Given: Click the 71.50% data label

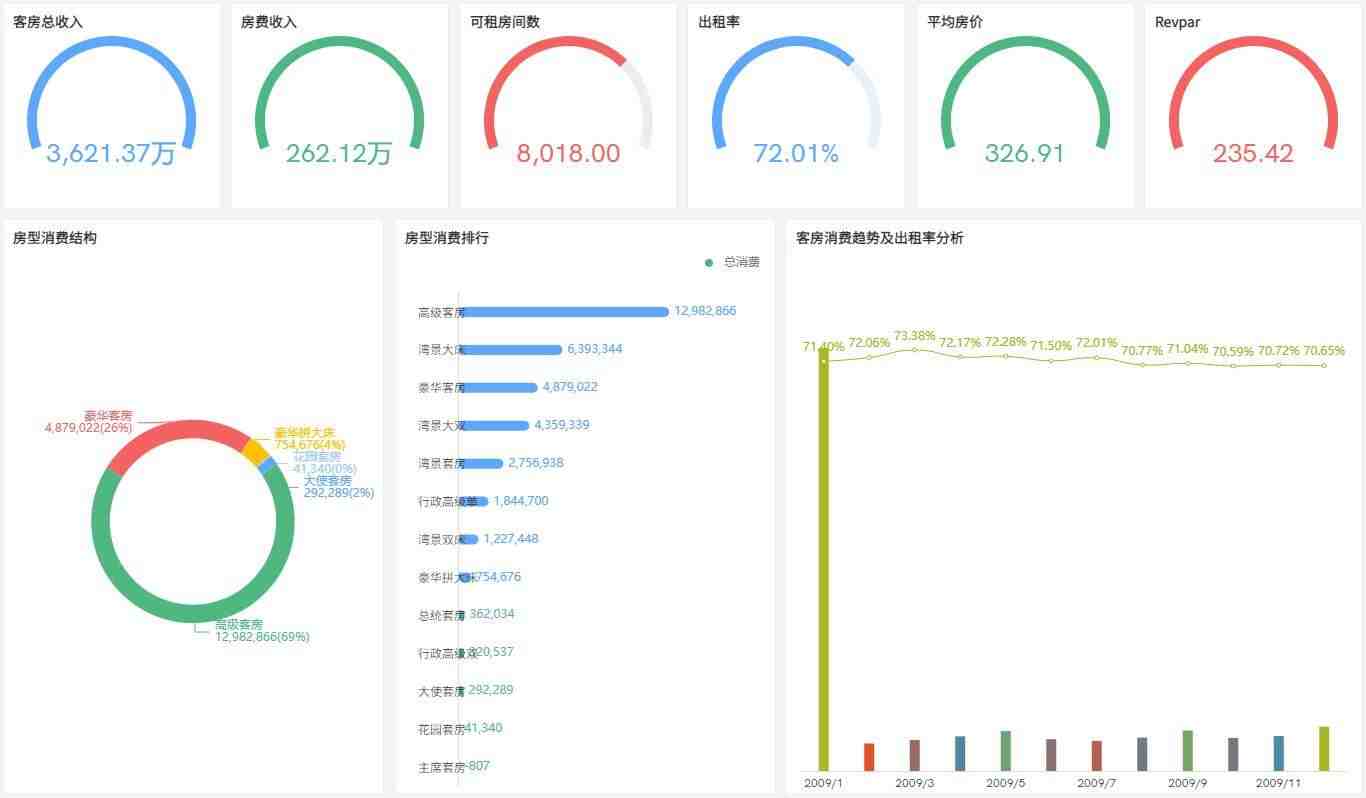Looking at the screenshot, I should pos(1051,346).
